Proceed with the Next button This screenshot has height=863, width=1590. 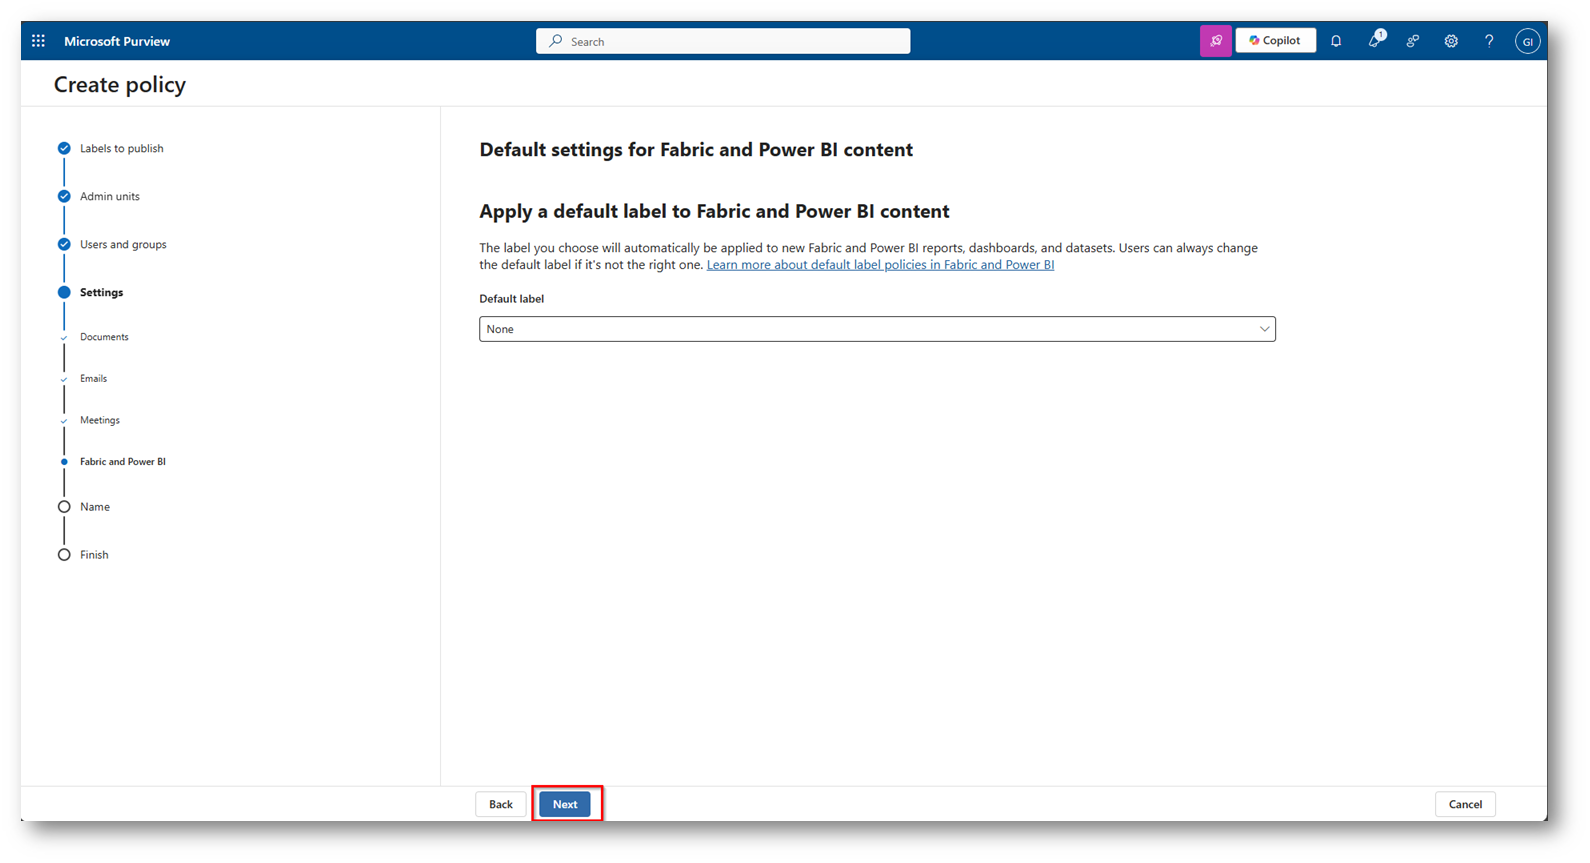pos(565,804)
